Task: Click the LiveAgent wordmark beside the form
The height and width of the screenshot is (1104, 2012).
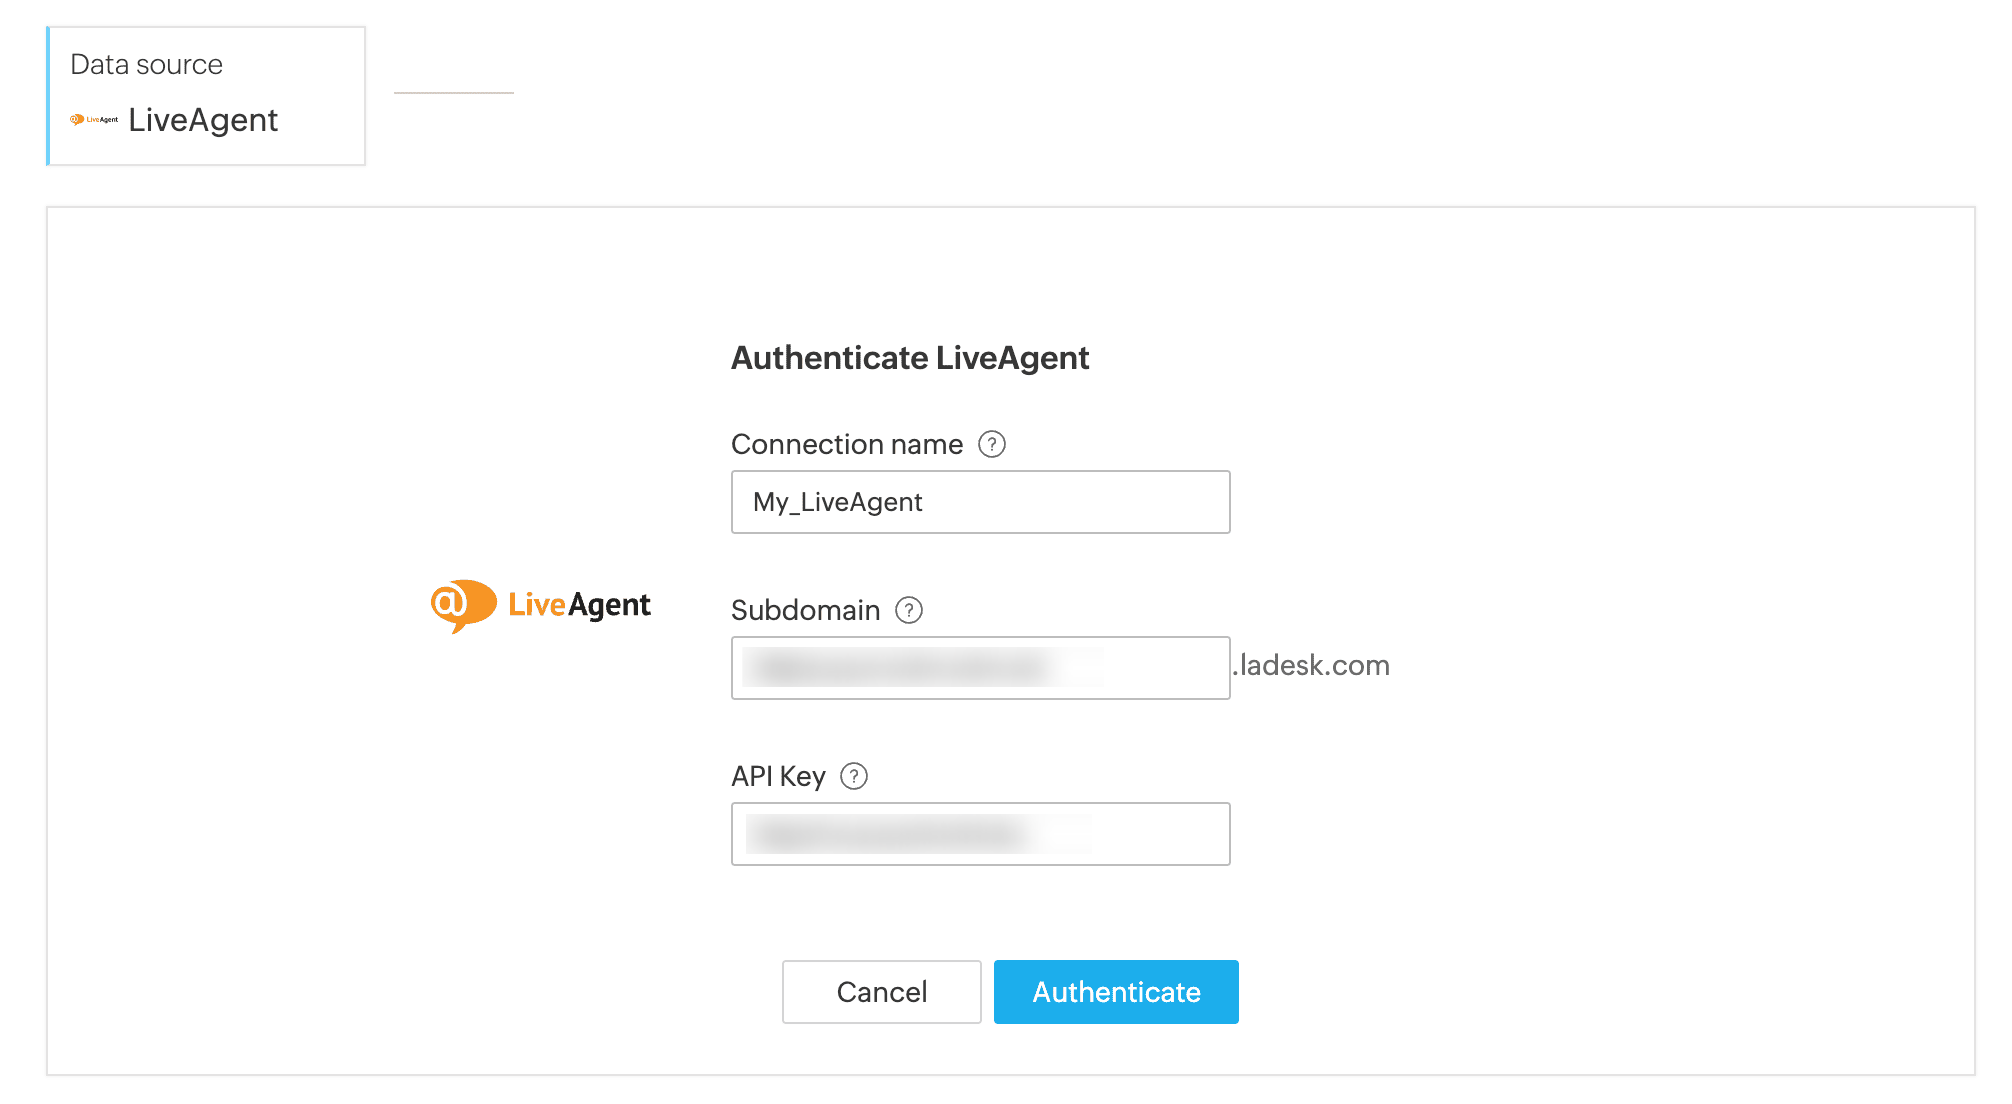Action: coord(579,605)
